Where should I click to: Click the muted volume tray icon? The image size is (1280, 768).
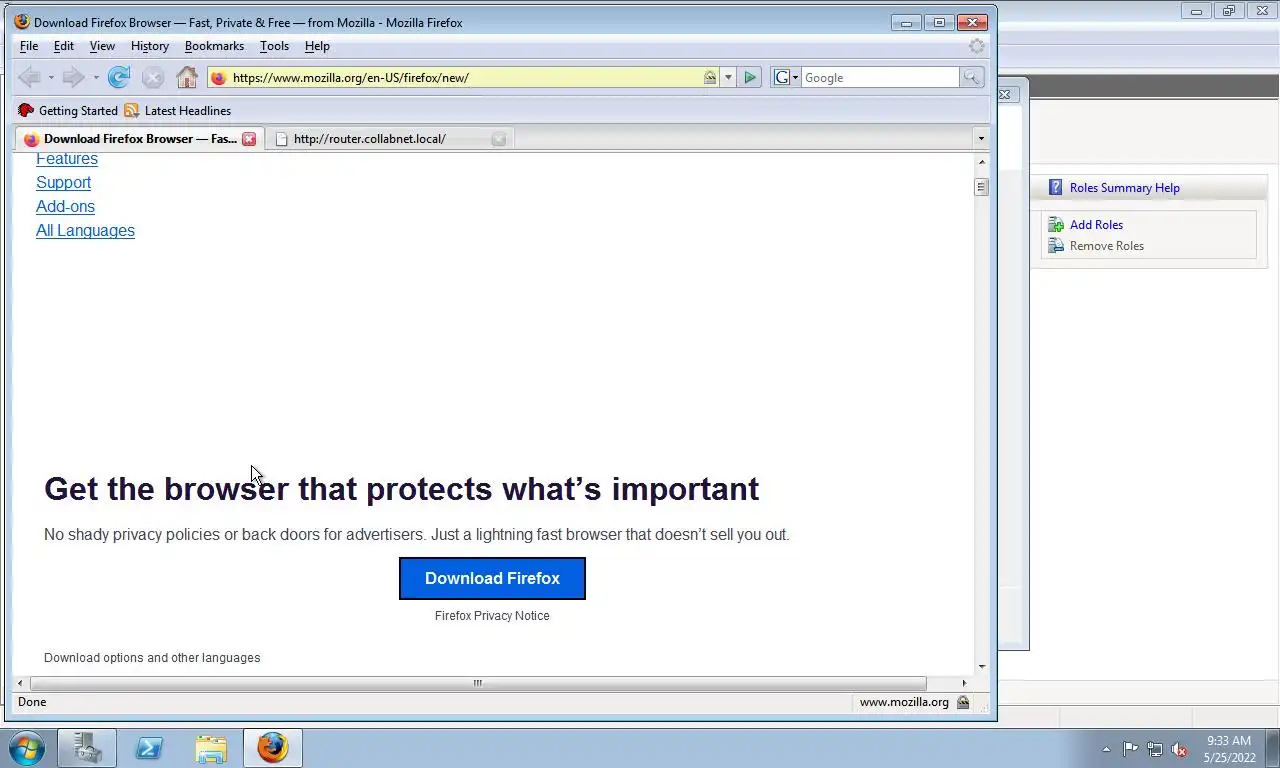(x=1179, y=749)
